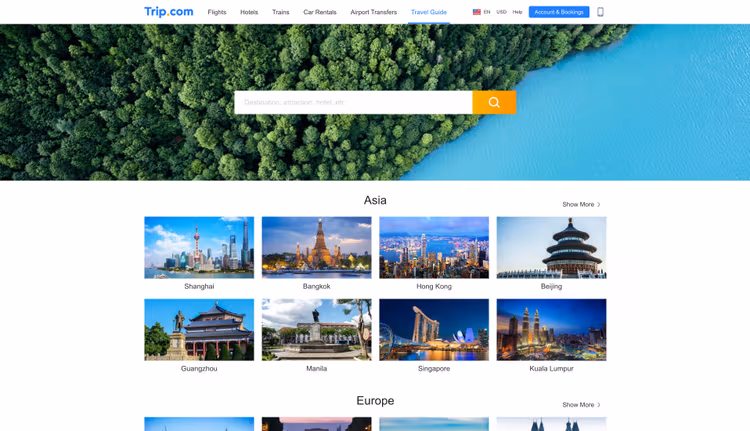Expand Europe with Show More
The height and width of the screenshot is (431, 750).
pos(581,405)
